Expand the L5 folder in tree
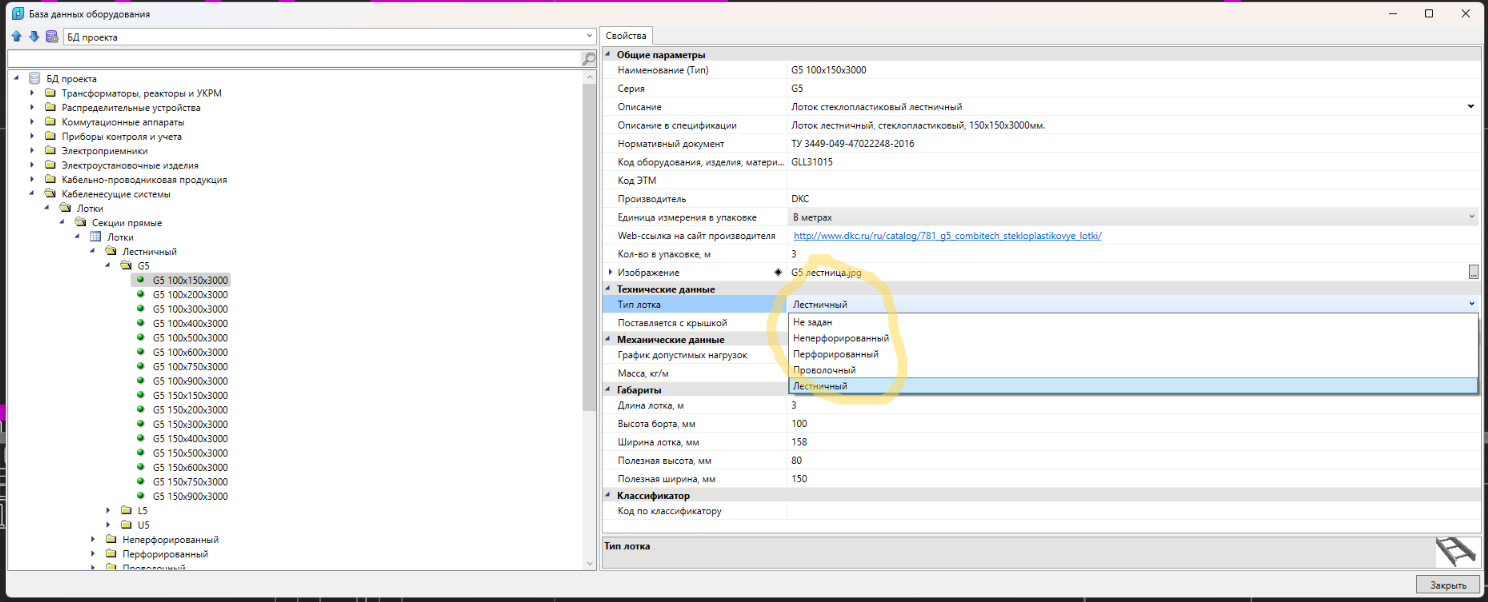The width and height of the screenshot is (1488, 602). (x=109, y=510)
